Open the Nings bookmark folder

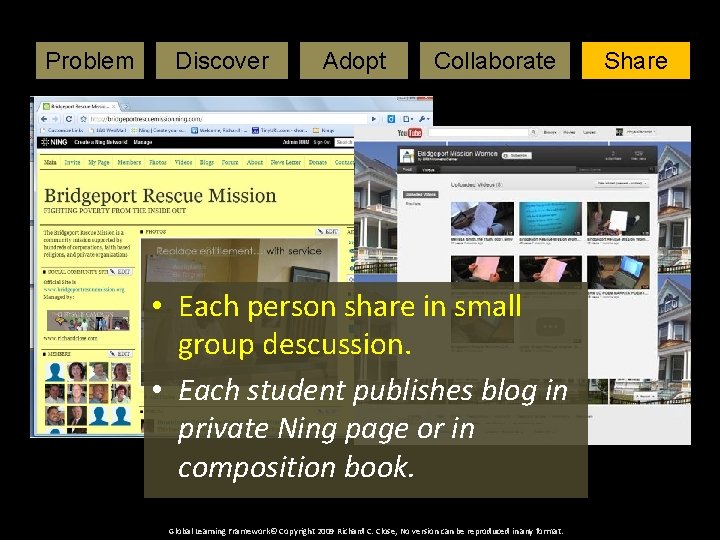(324, 130)
